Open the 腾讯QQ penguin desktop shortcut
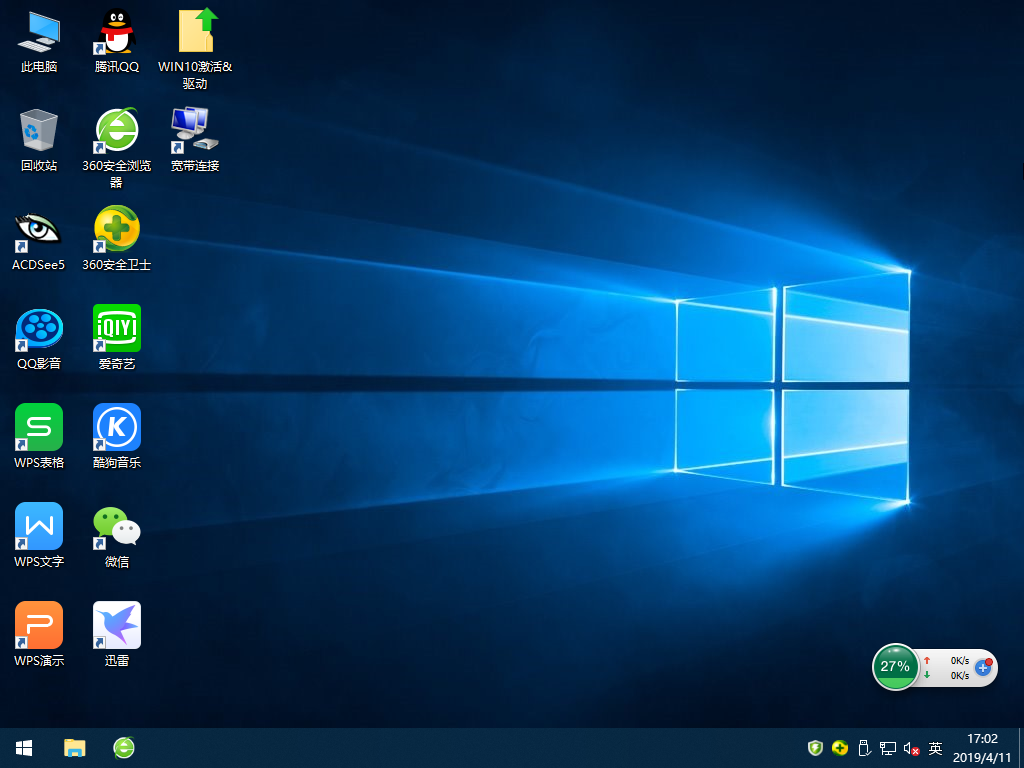The height and width of the screenshot is (768, 1024). click(x=117, y=32)
